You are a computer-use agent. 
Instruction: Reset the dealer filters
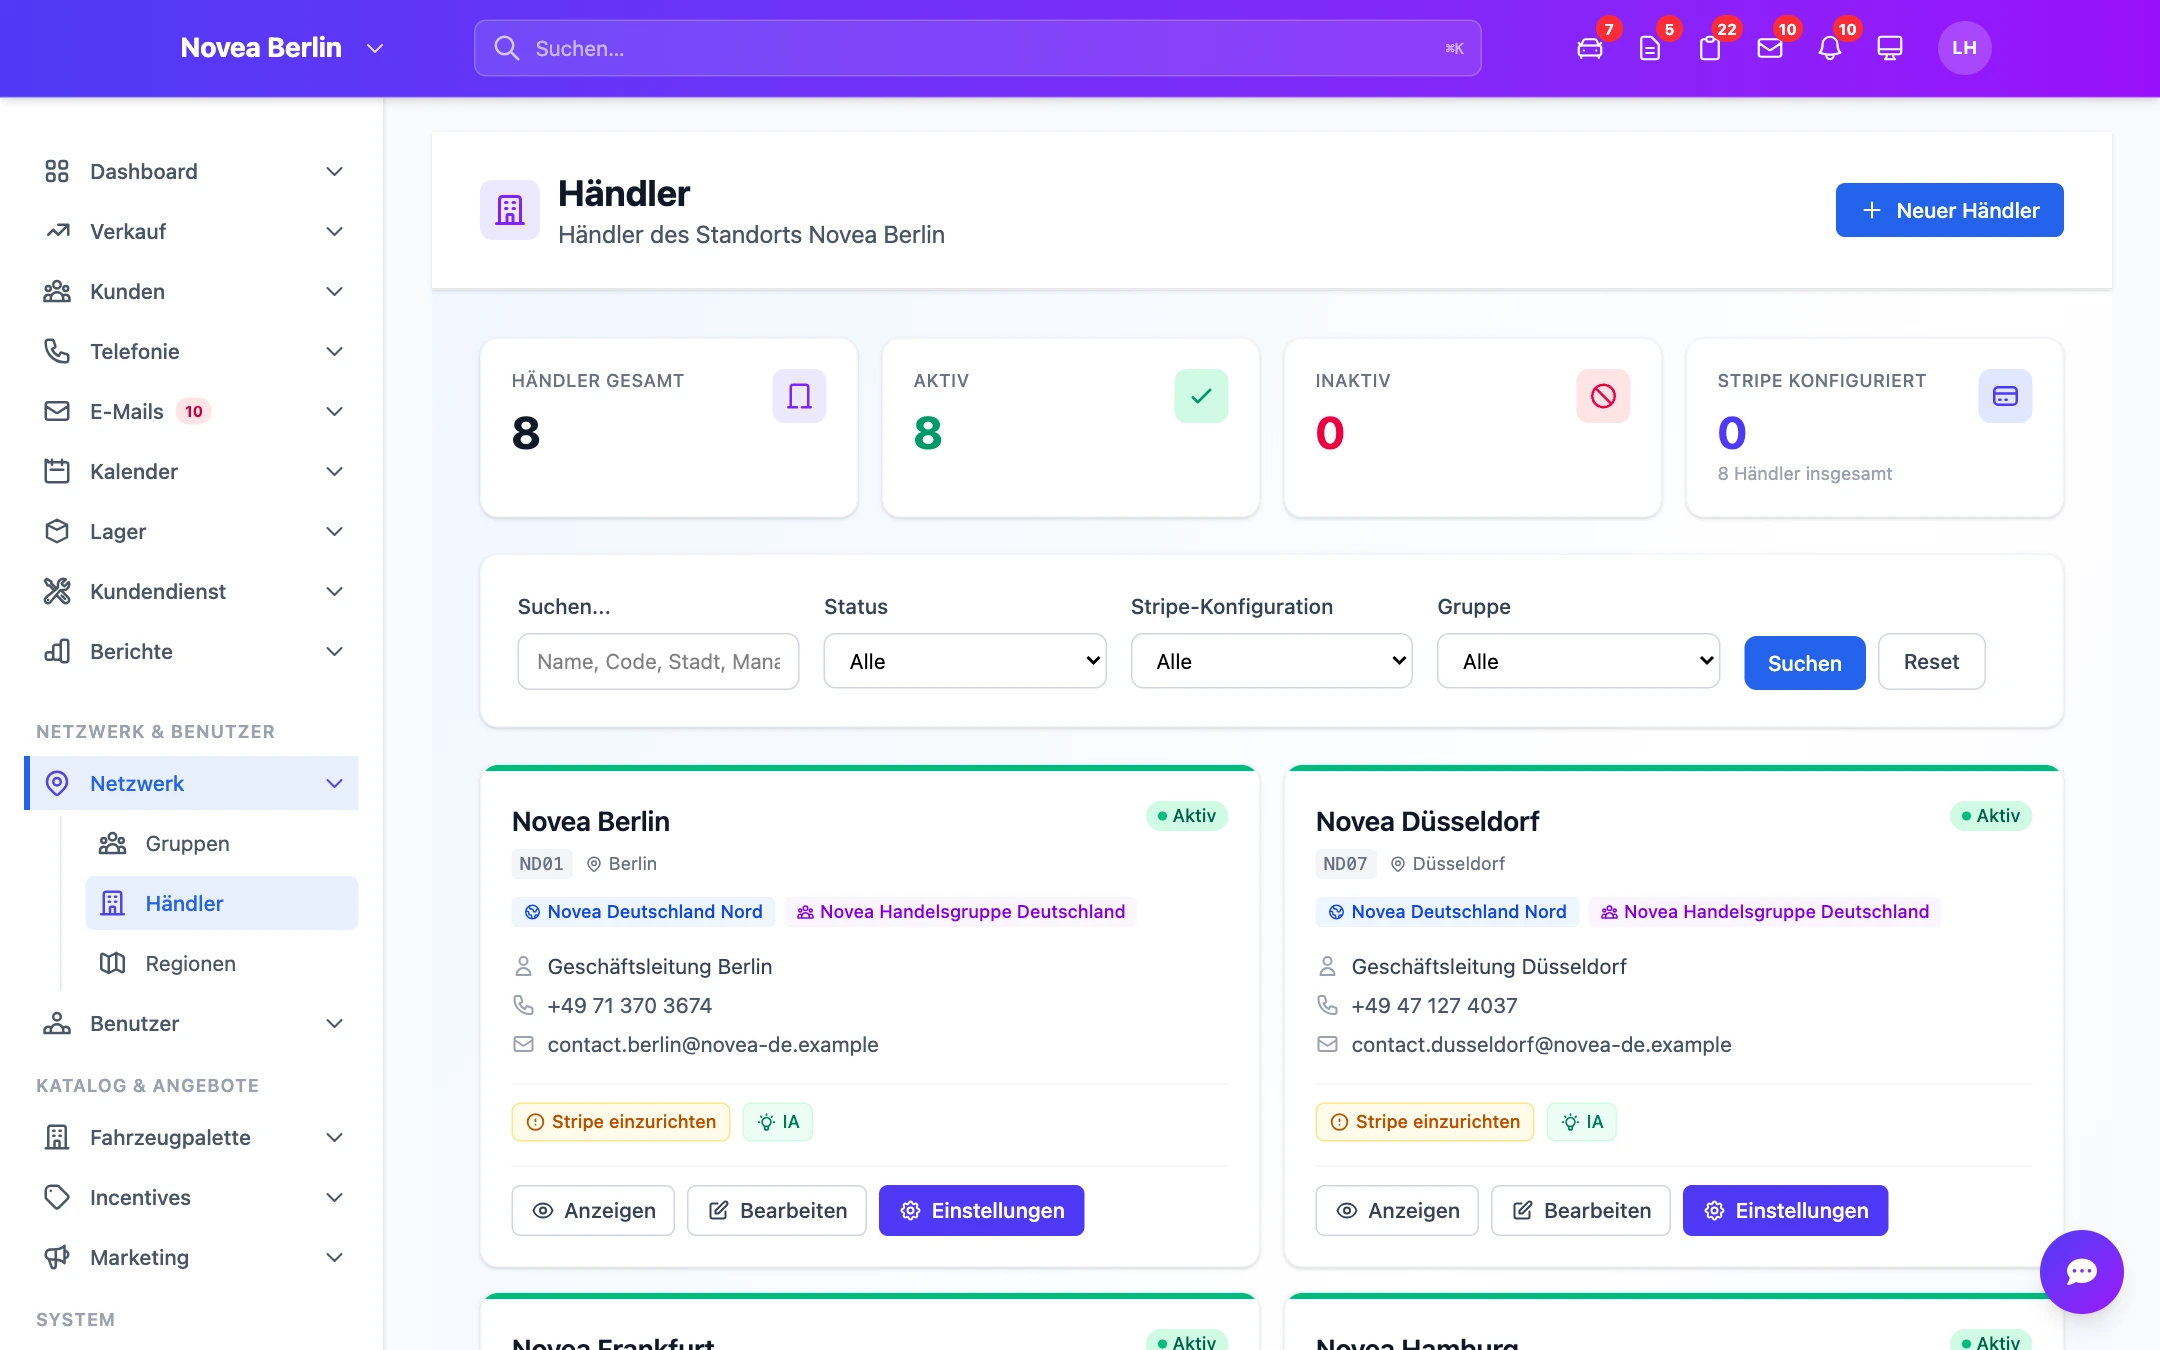pos(1931,661)
